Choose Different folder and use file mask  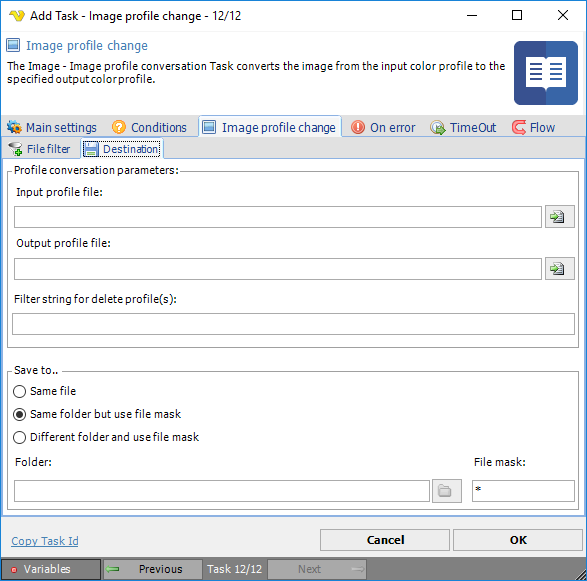(x=19, y=437)
